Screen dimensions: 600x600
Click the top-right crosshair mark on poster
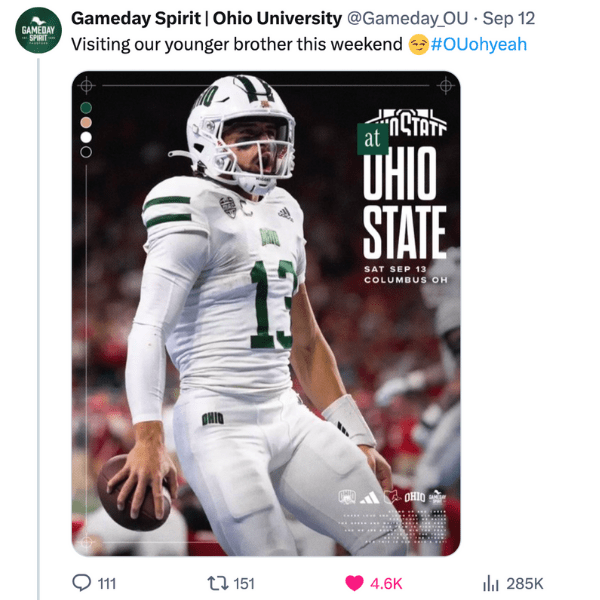click(445, 86)
